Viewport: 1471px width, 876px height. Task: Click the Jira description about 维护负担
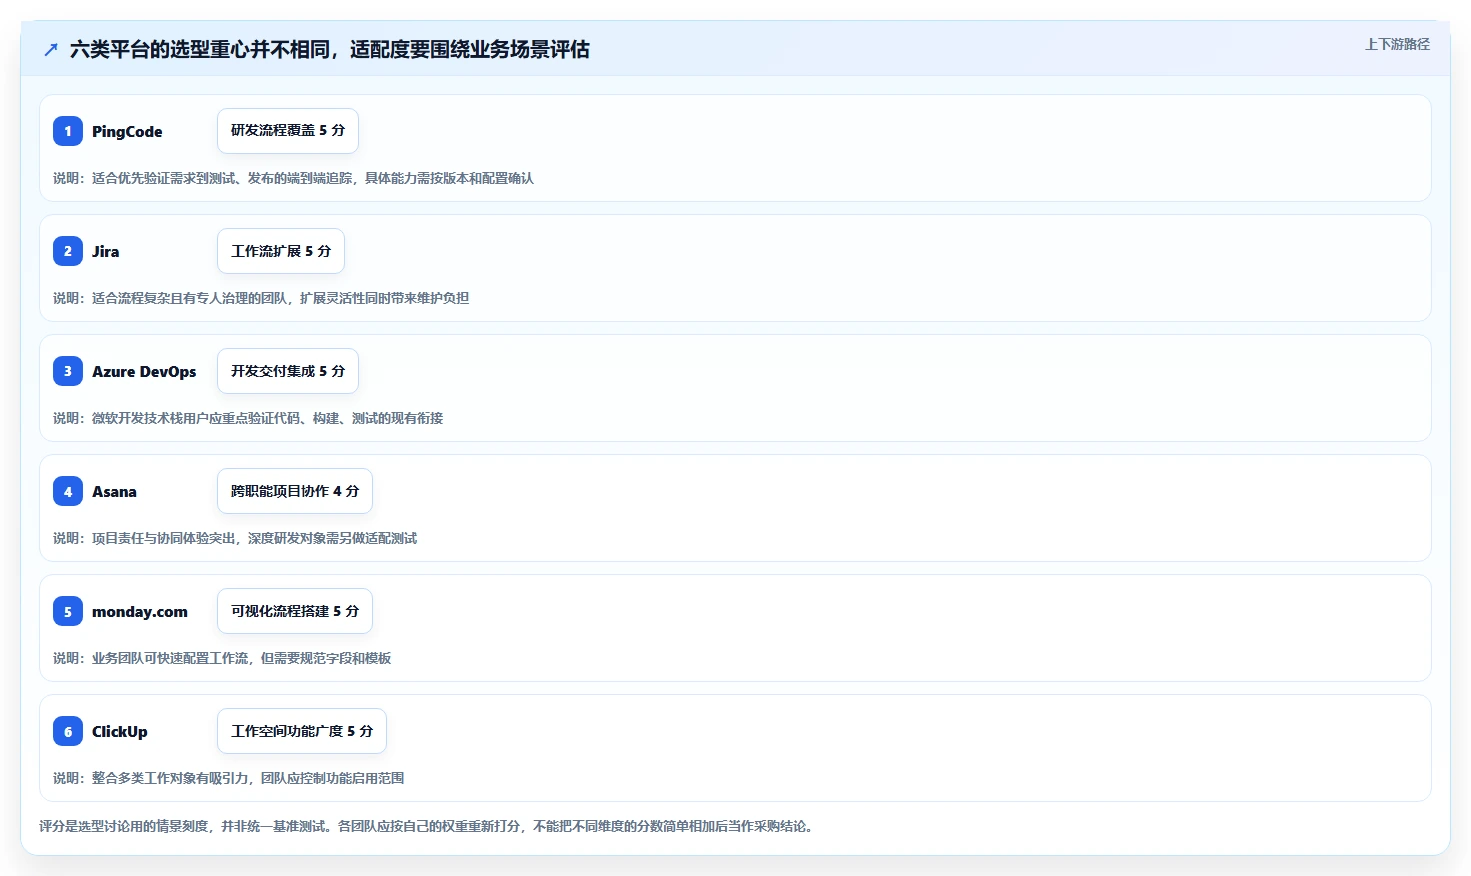click(261, 298)
